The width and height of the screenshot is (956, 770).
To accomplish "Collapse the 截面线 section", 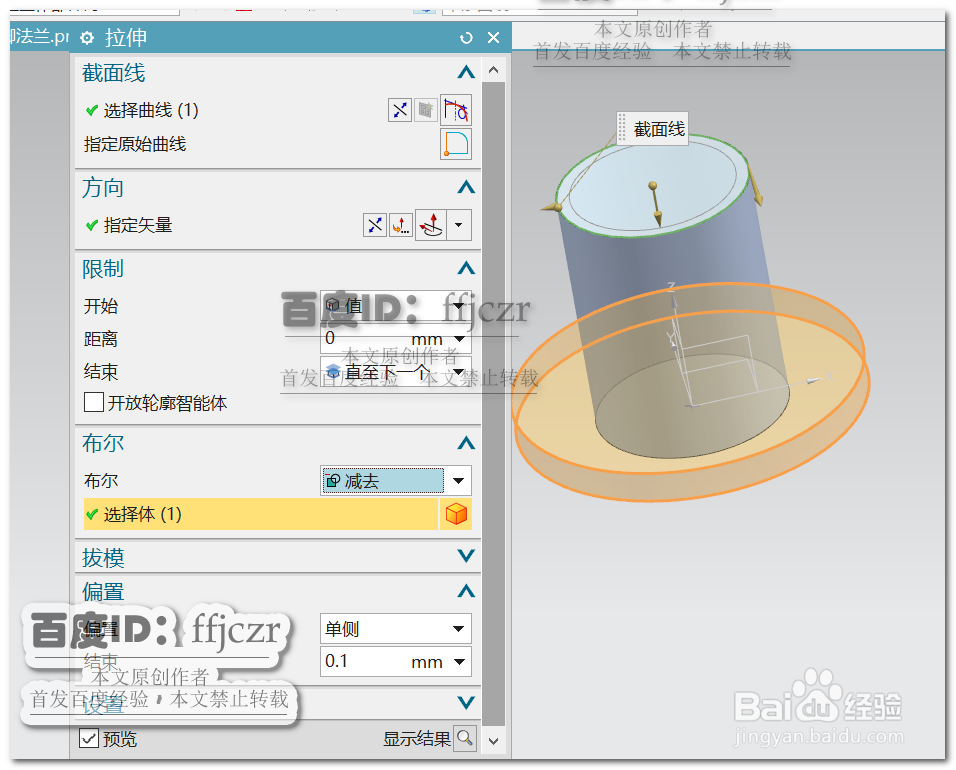I will (465, 72).
